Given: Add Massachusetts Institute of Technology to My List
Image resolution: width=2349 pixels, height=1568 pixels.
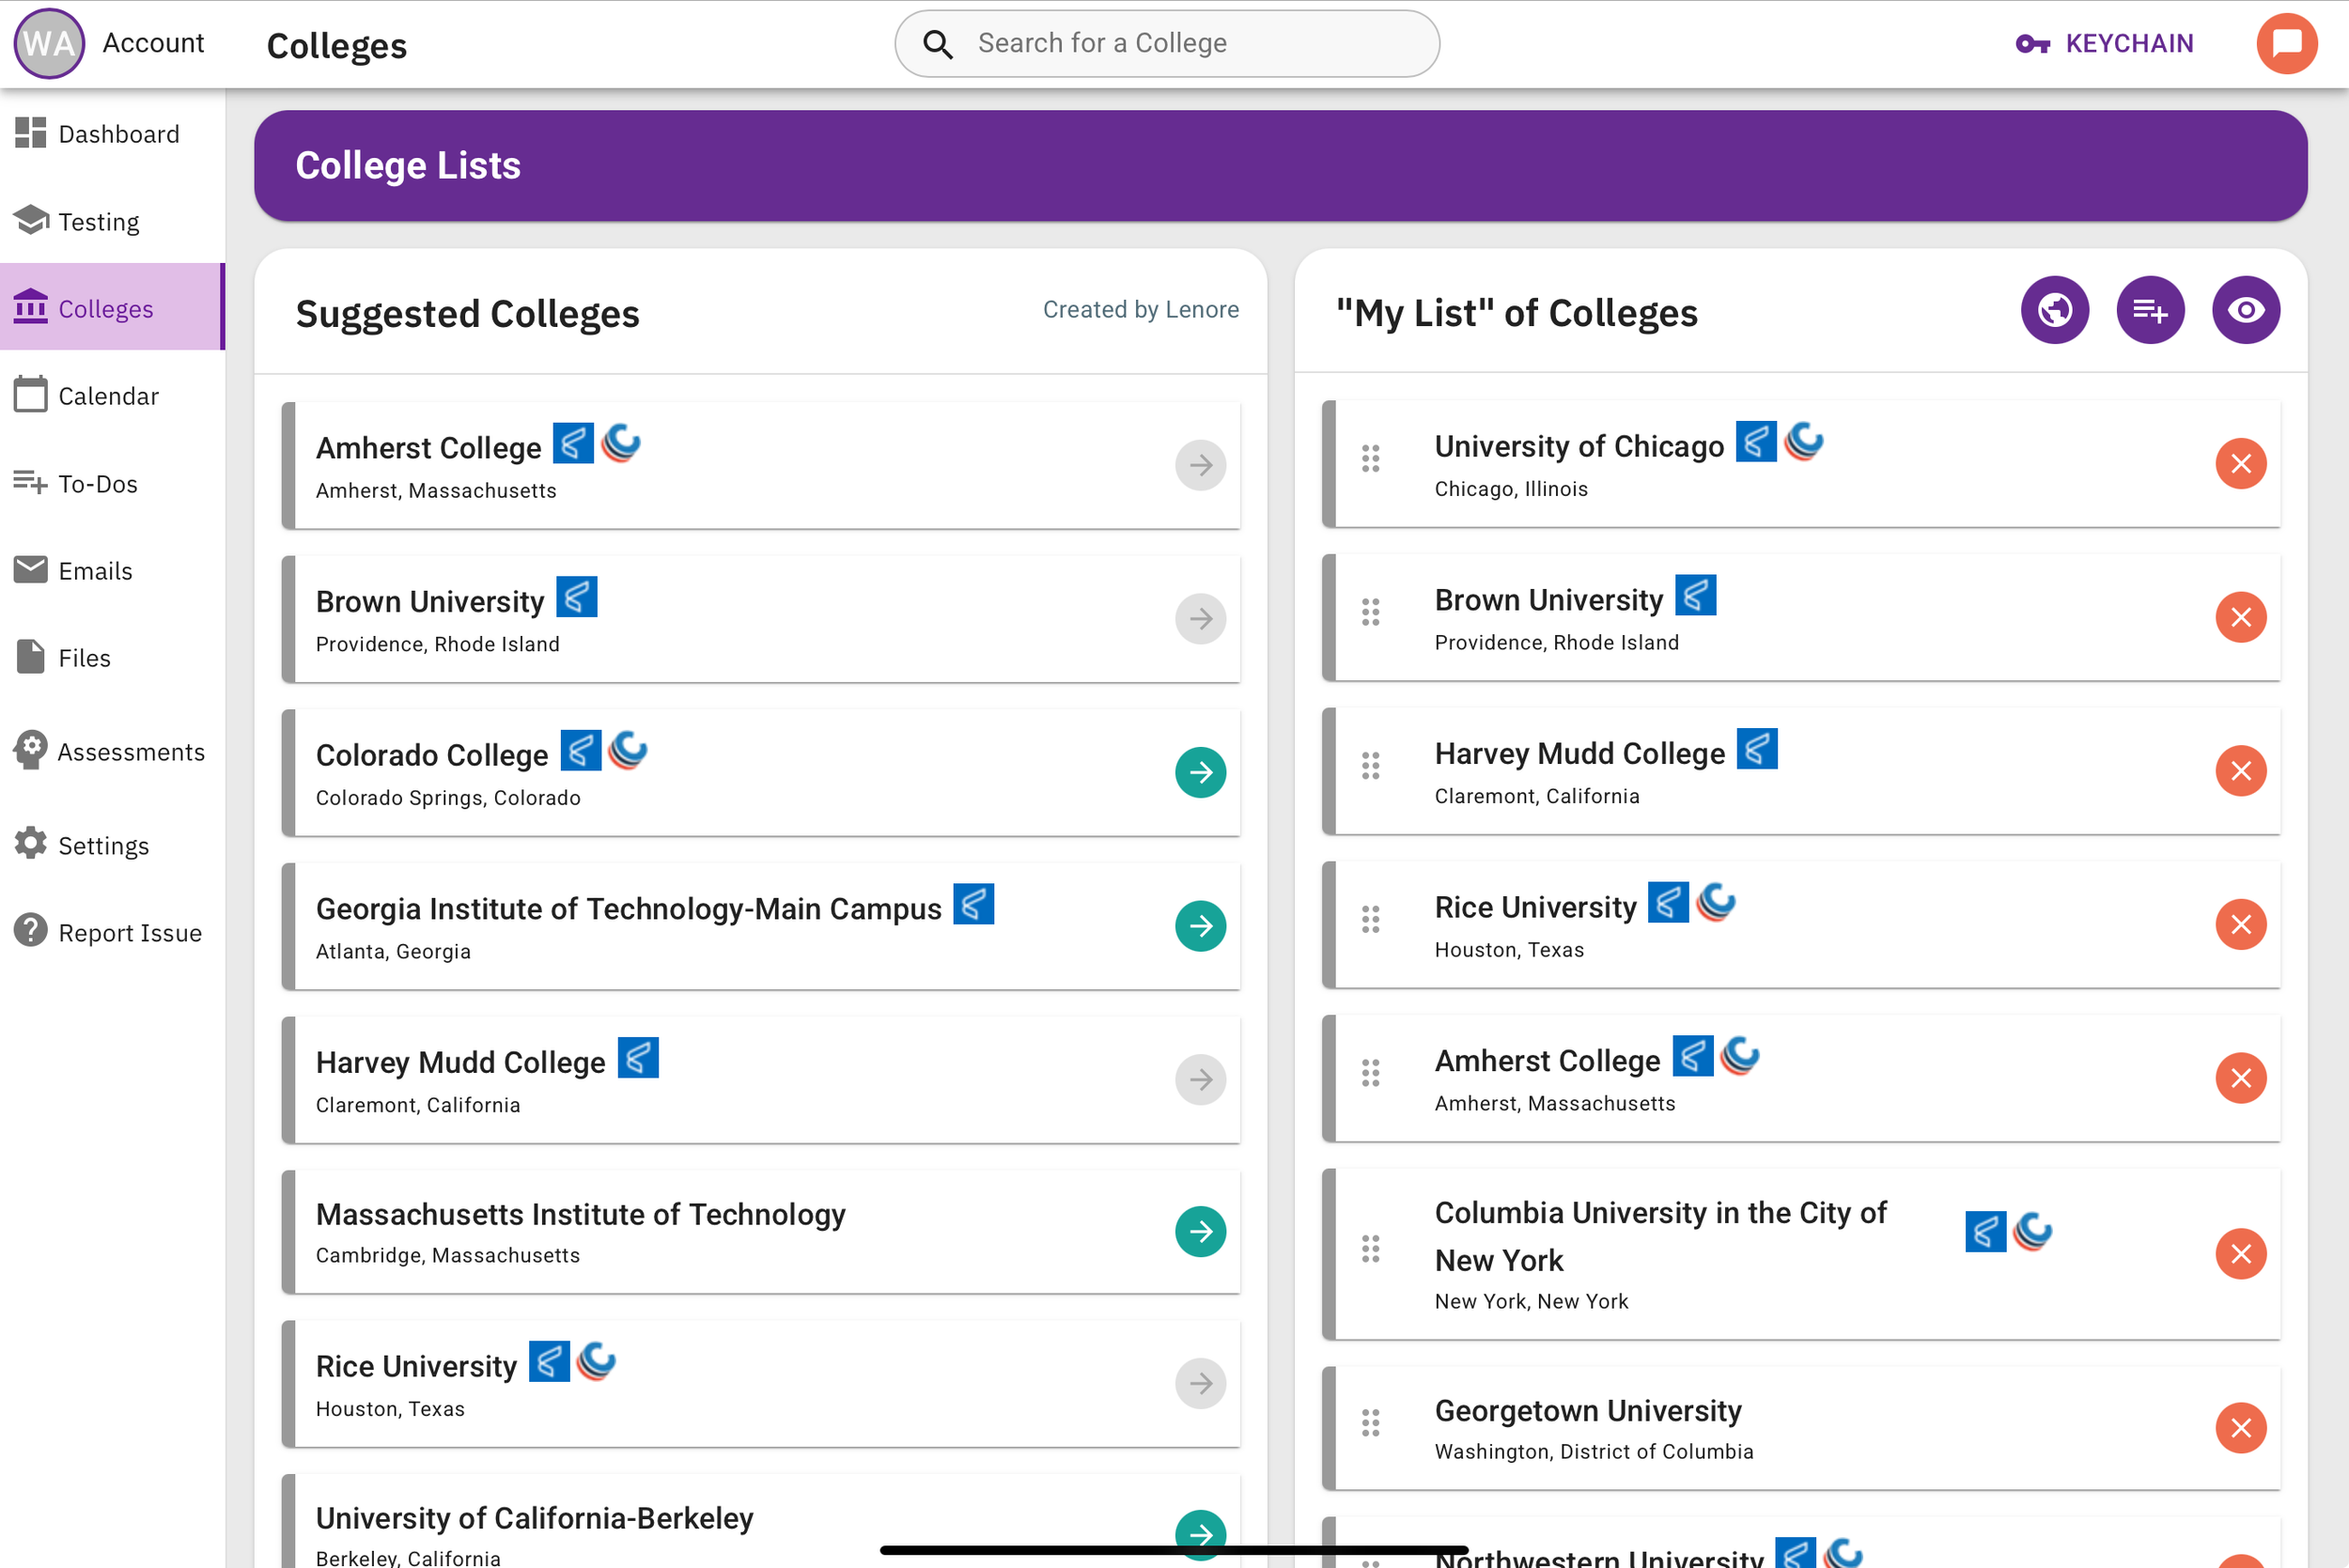Looking at the screenshot, I should coord(1200,1231).
